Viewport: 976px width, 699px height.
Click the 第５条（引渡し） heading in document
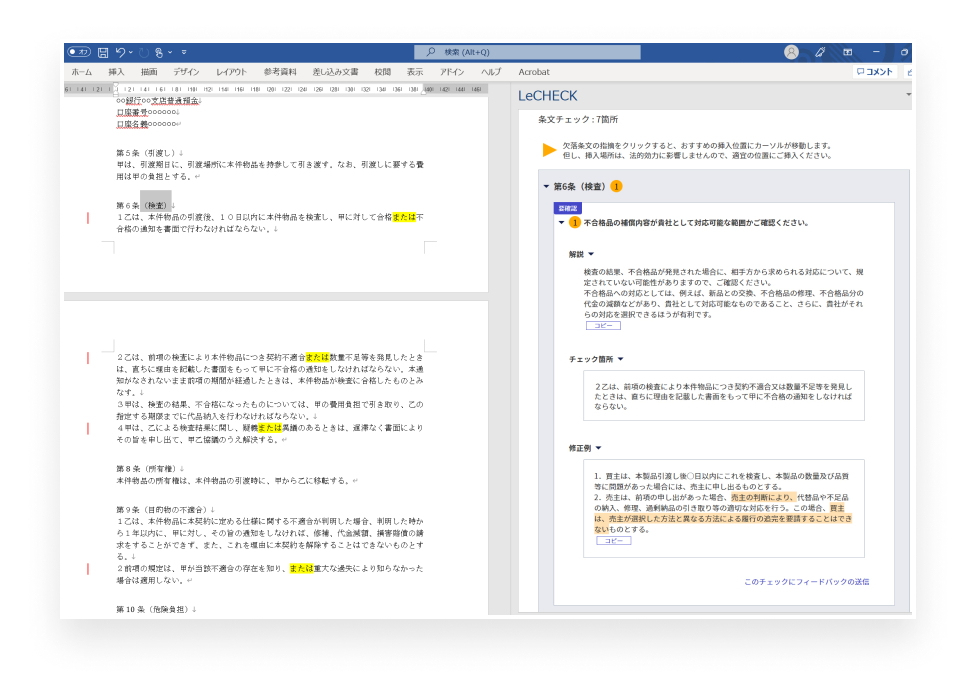click(x=147, y=152)
